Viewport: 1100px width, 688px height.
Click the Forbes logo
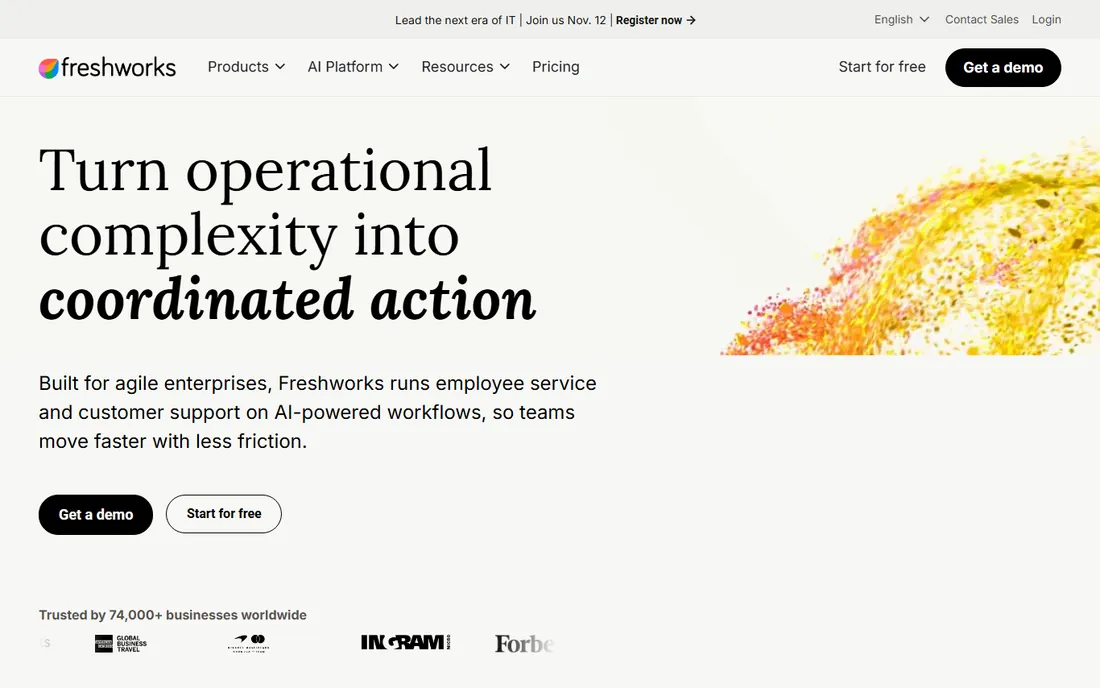pos(524,643)
